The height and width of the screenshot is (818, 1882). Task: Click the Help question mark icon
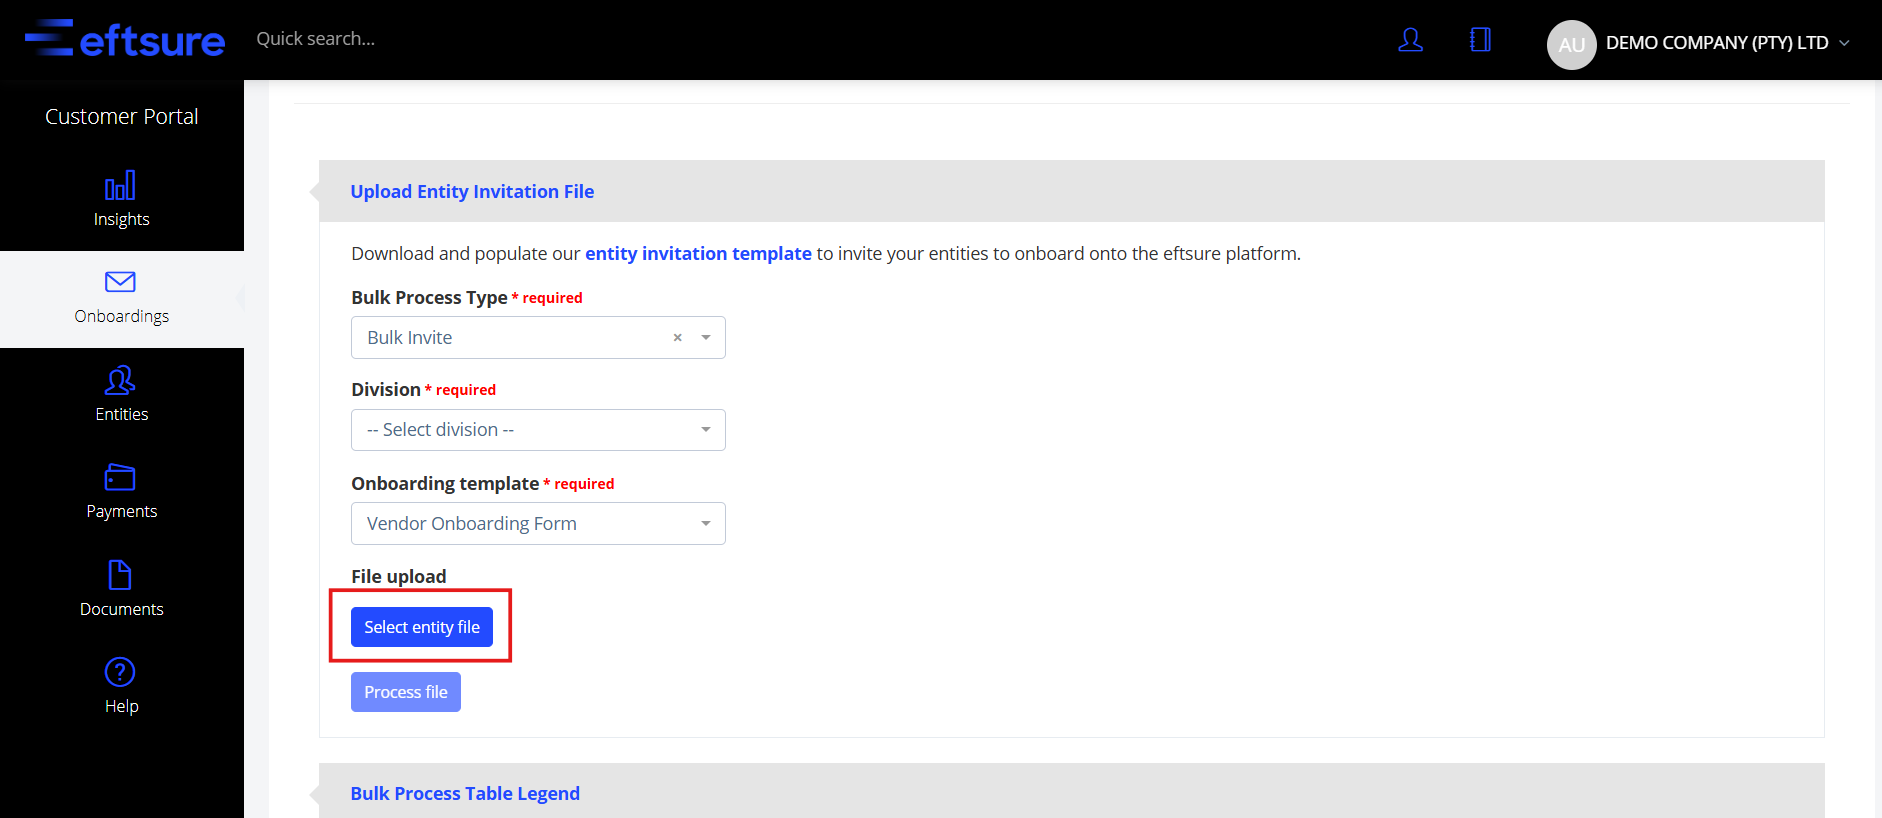(x=120, y=672)
